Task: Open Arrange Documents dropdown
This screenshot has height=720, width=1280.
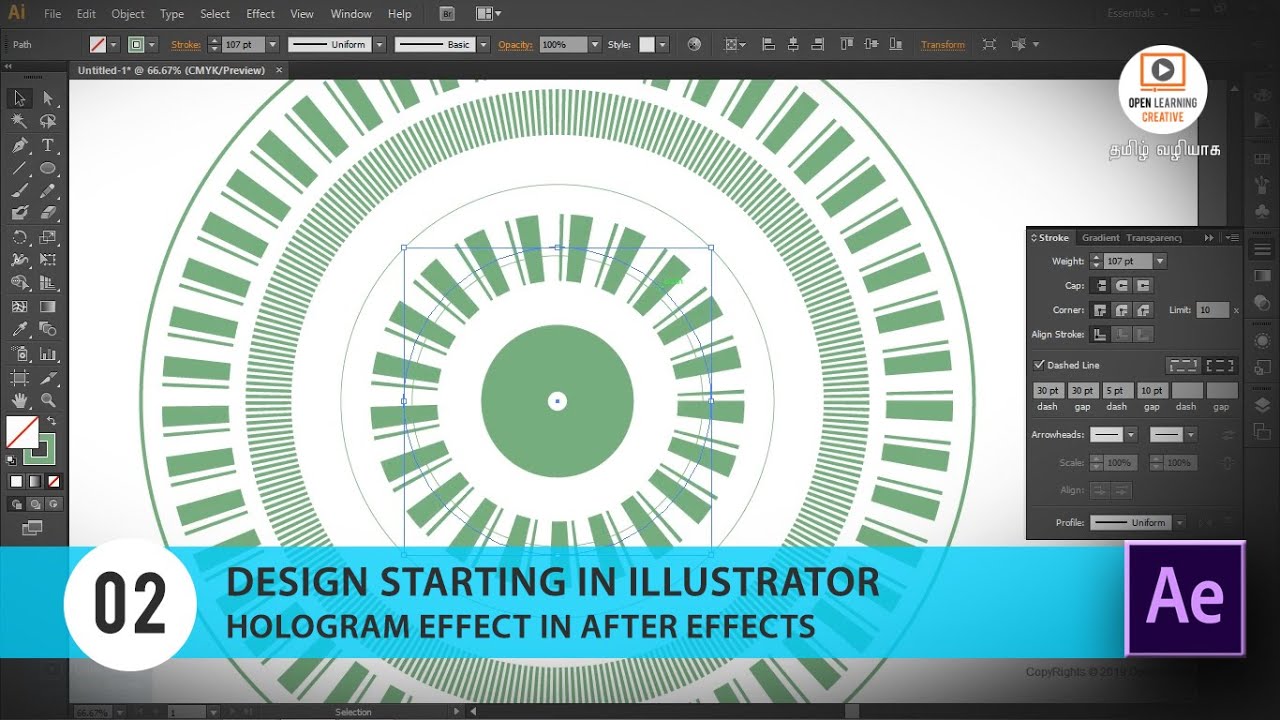Action: click(x=489, y=14)
